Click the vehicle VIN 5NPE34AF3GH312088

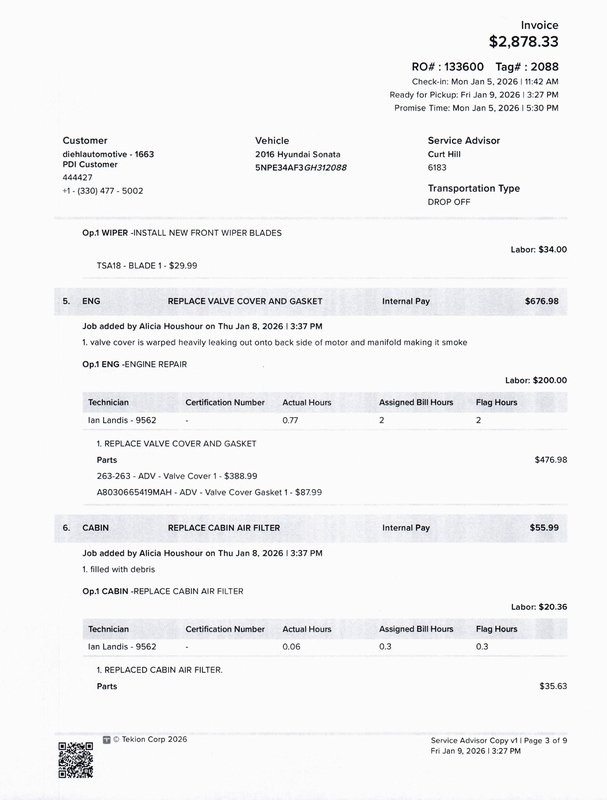click(301, 167)
